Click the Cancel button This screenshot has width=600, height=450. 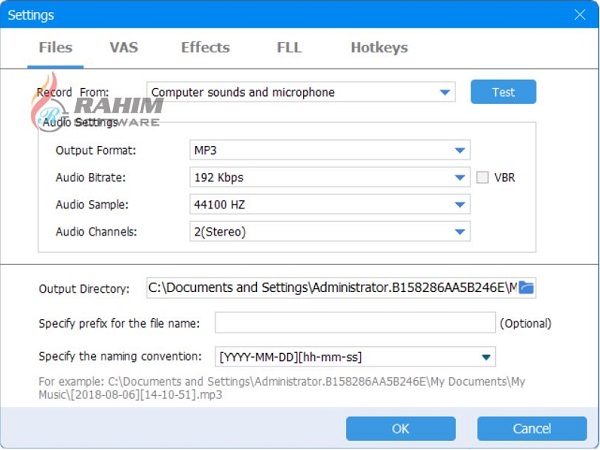(532, 429)
